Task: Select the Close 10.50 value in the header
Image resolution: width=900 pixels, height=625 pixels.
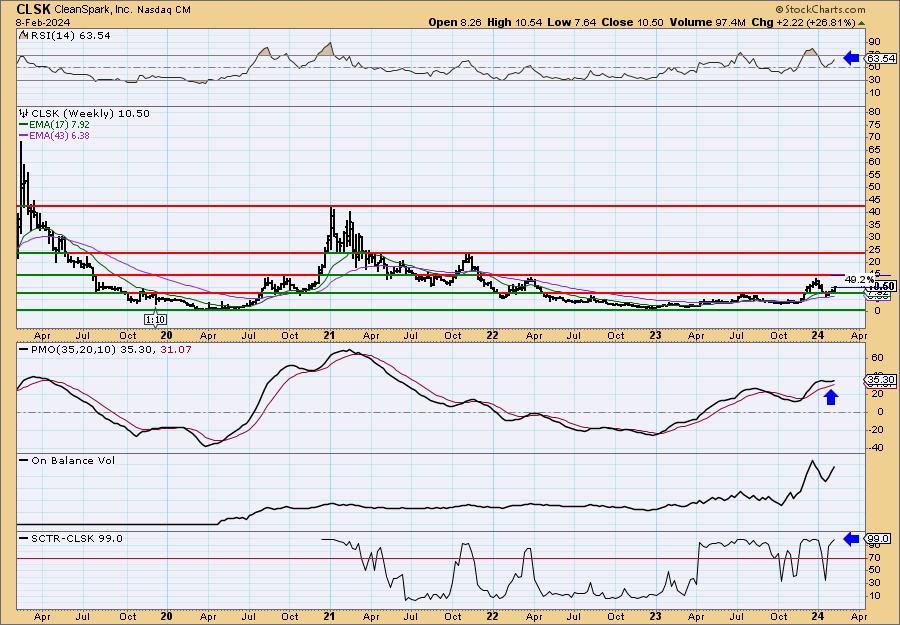Action: 633,22
